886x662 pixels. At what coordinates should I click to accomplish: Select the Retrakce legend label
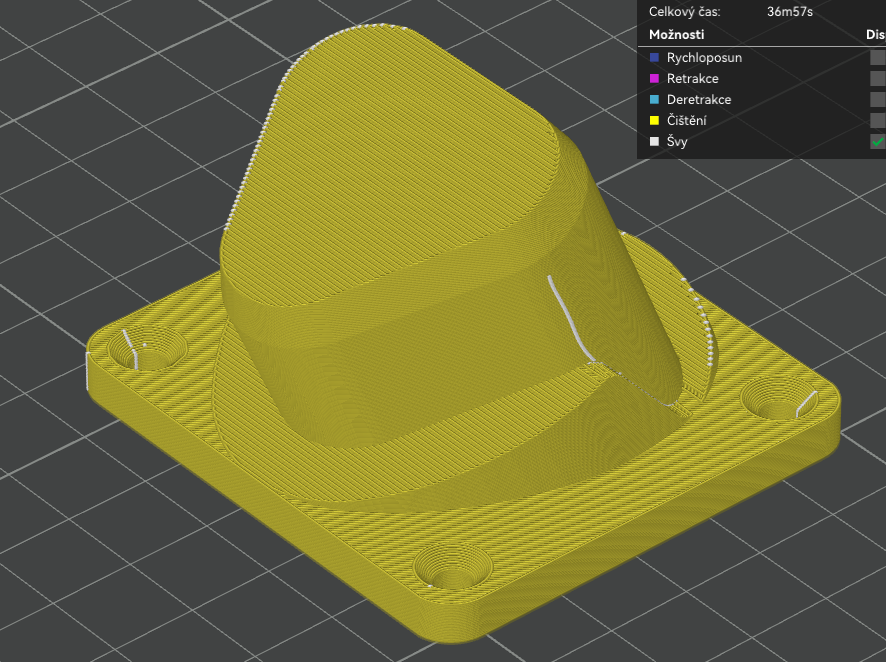click(x=692, y=79)
